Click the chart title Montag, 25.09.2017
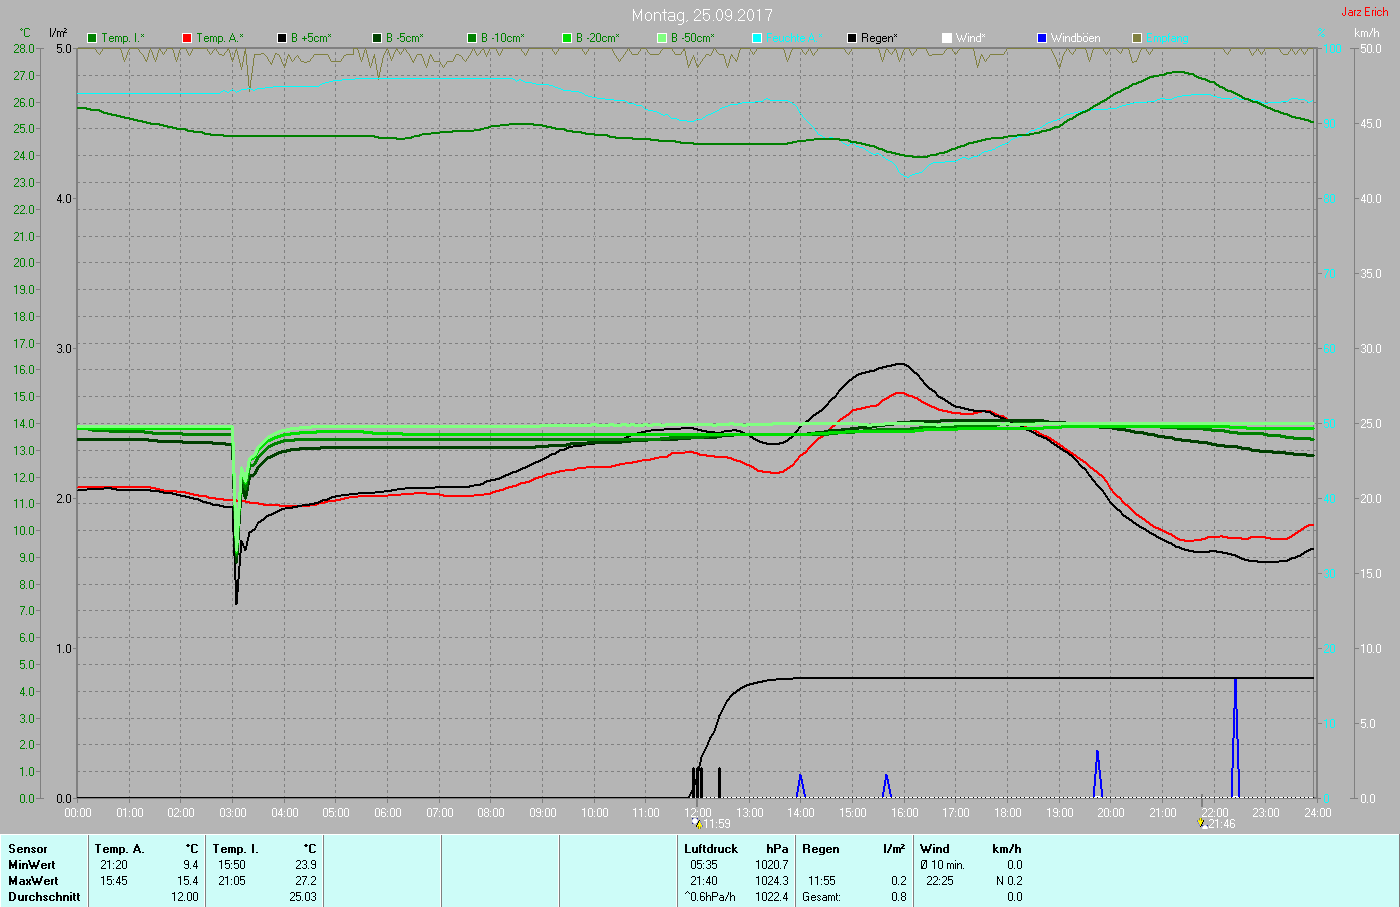Viewport: 1400px width, 907px height. click(x=702, y=15)
